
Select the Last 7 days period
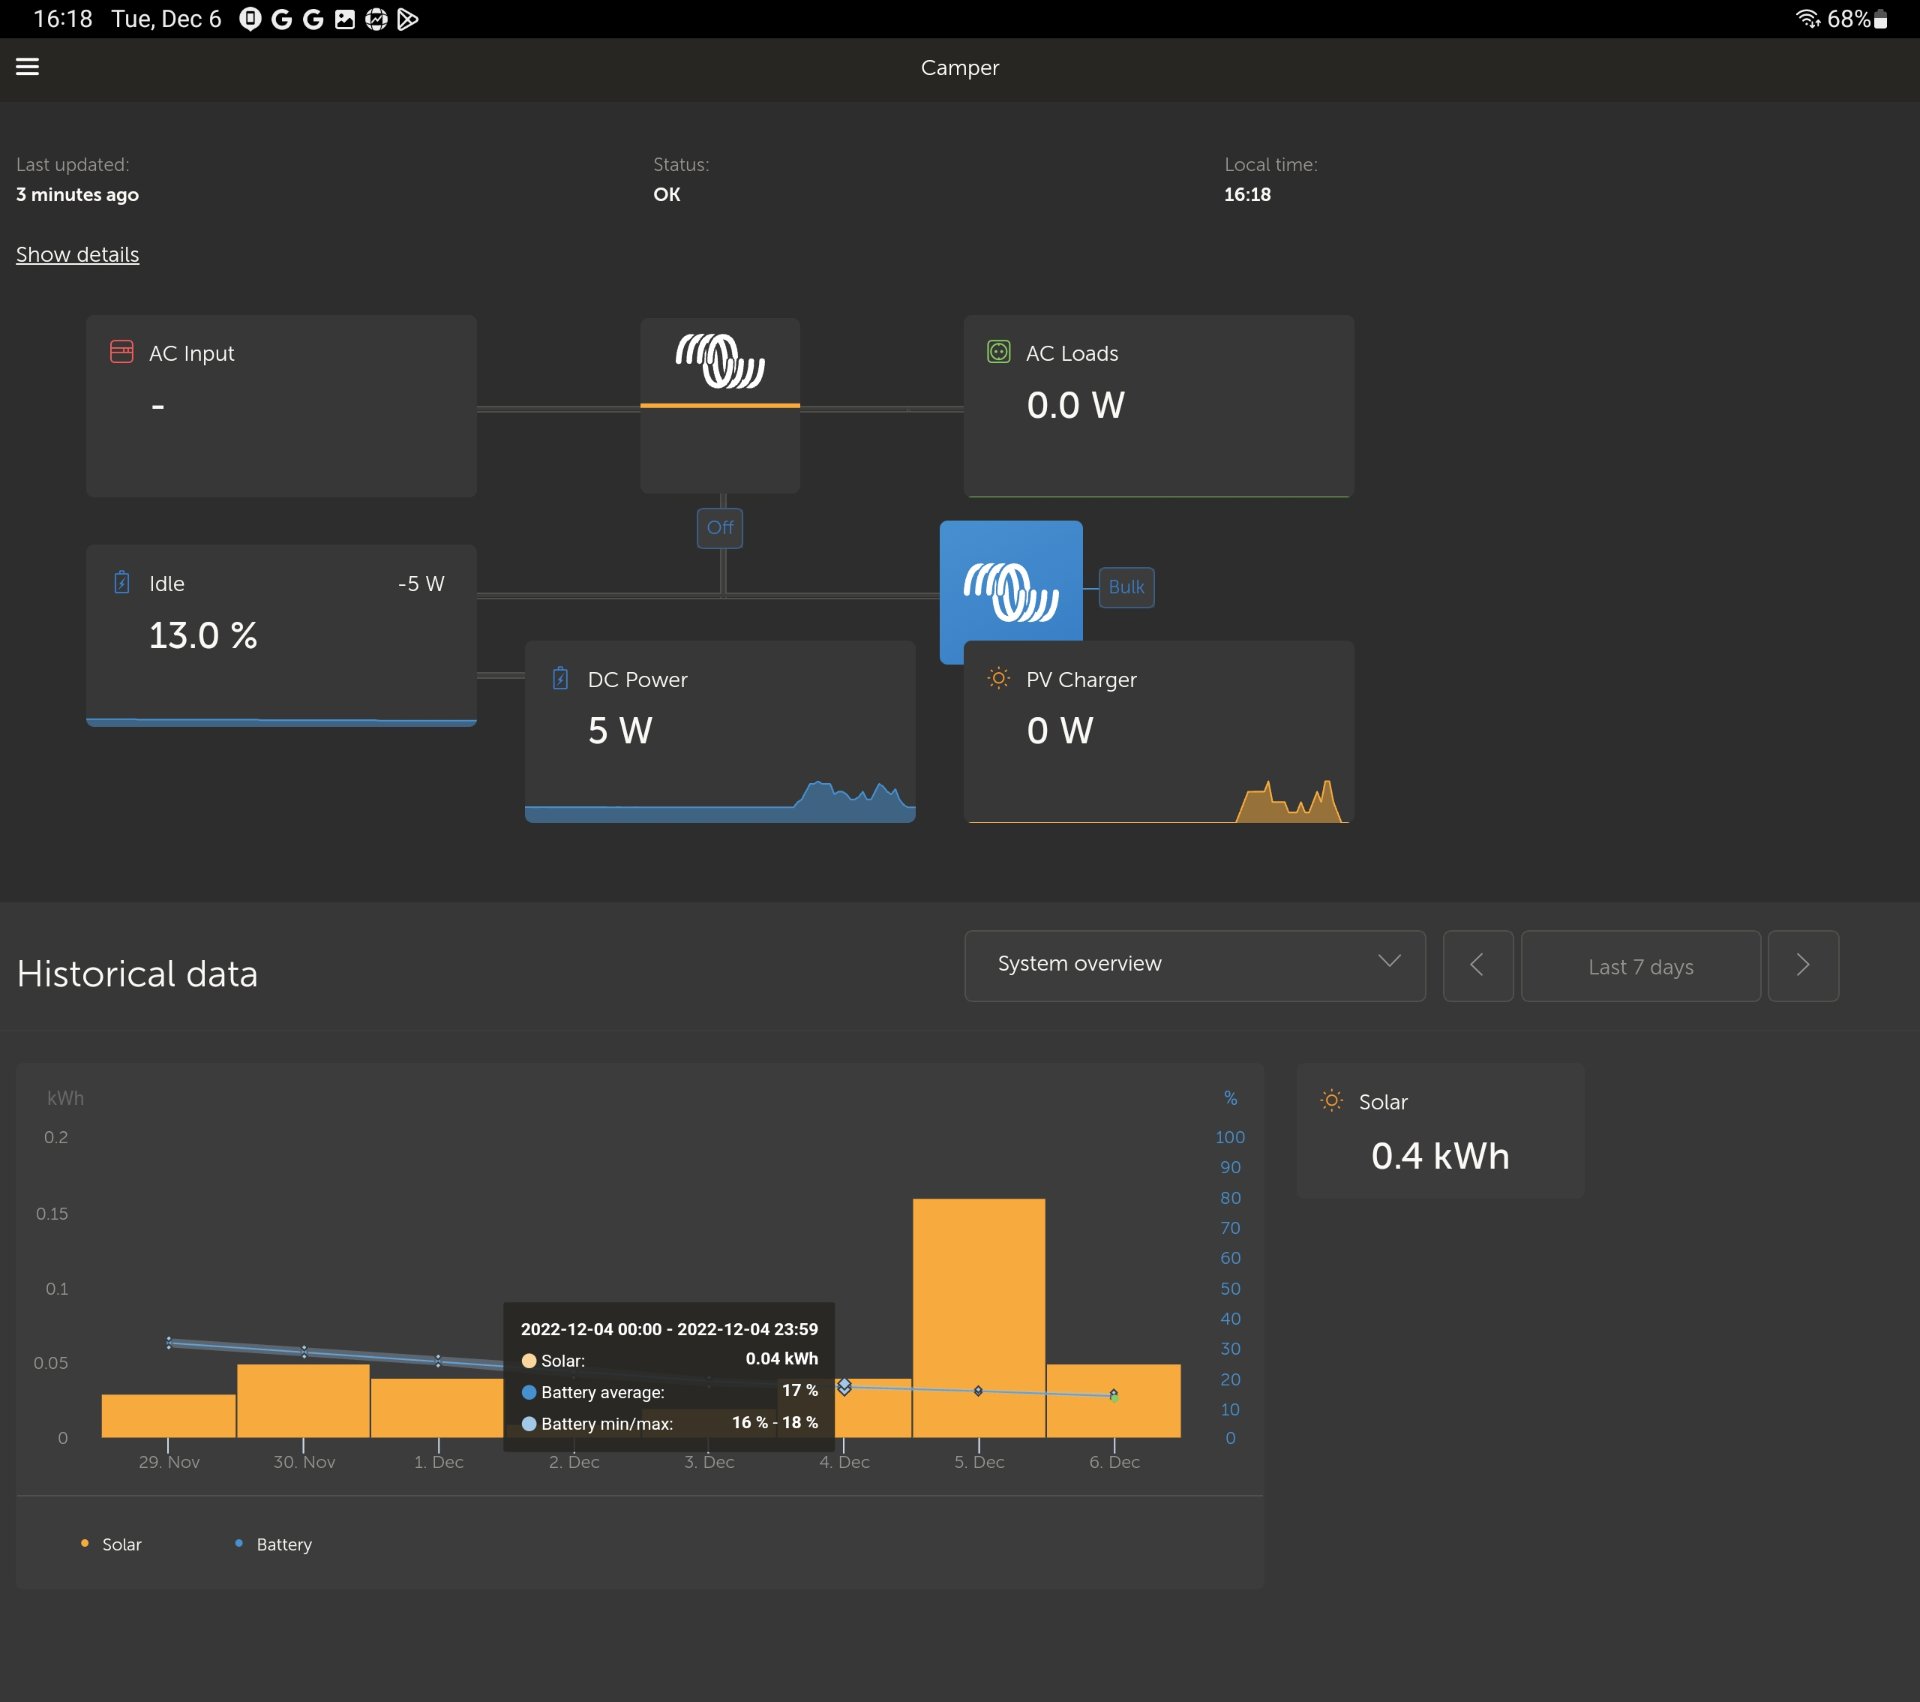point(1641,966)
